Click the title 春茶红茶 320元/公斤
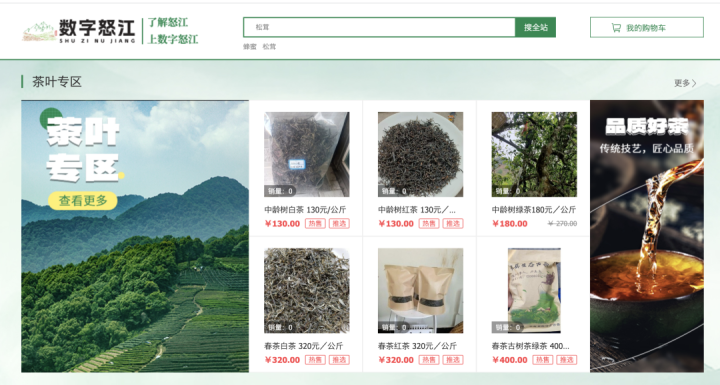This screenshot has height=385, width=720. [417, 346]
